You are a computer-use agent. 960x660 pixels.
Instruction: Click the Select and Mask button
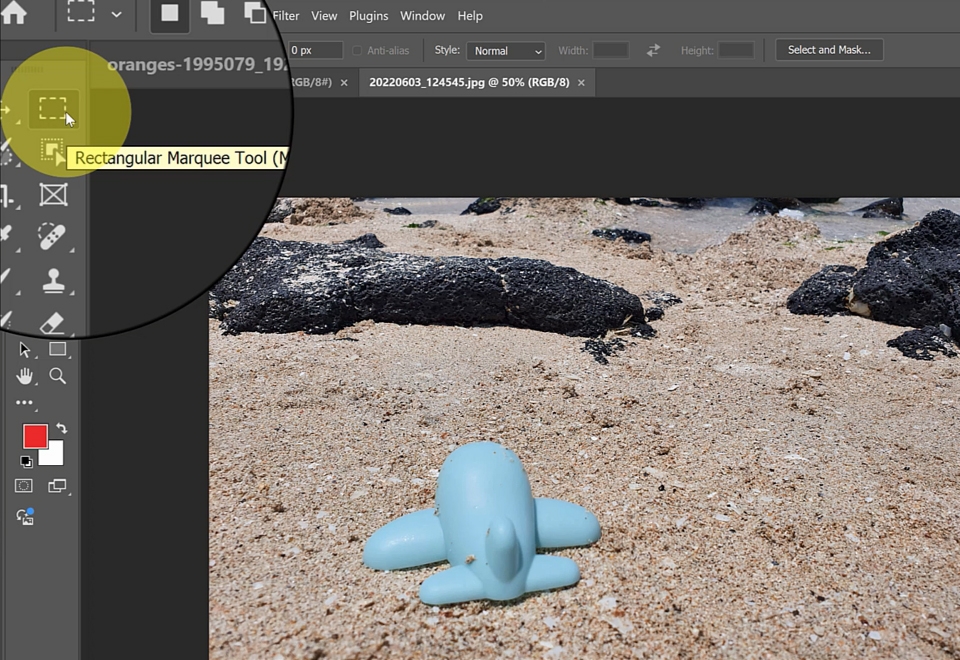pyautogui.click(x=829, y=50)
